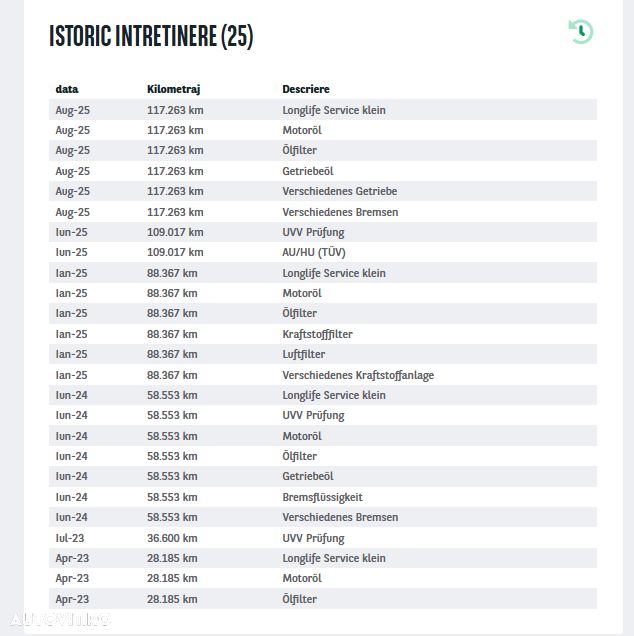Select Getriebeöl at 58.553 km
This screenshot has width=634, height=636.
point(307,476)
